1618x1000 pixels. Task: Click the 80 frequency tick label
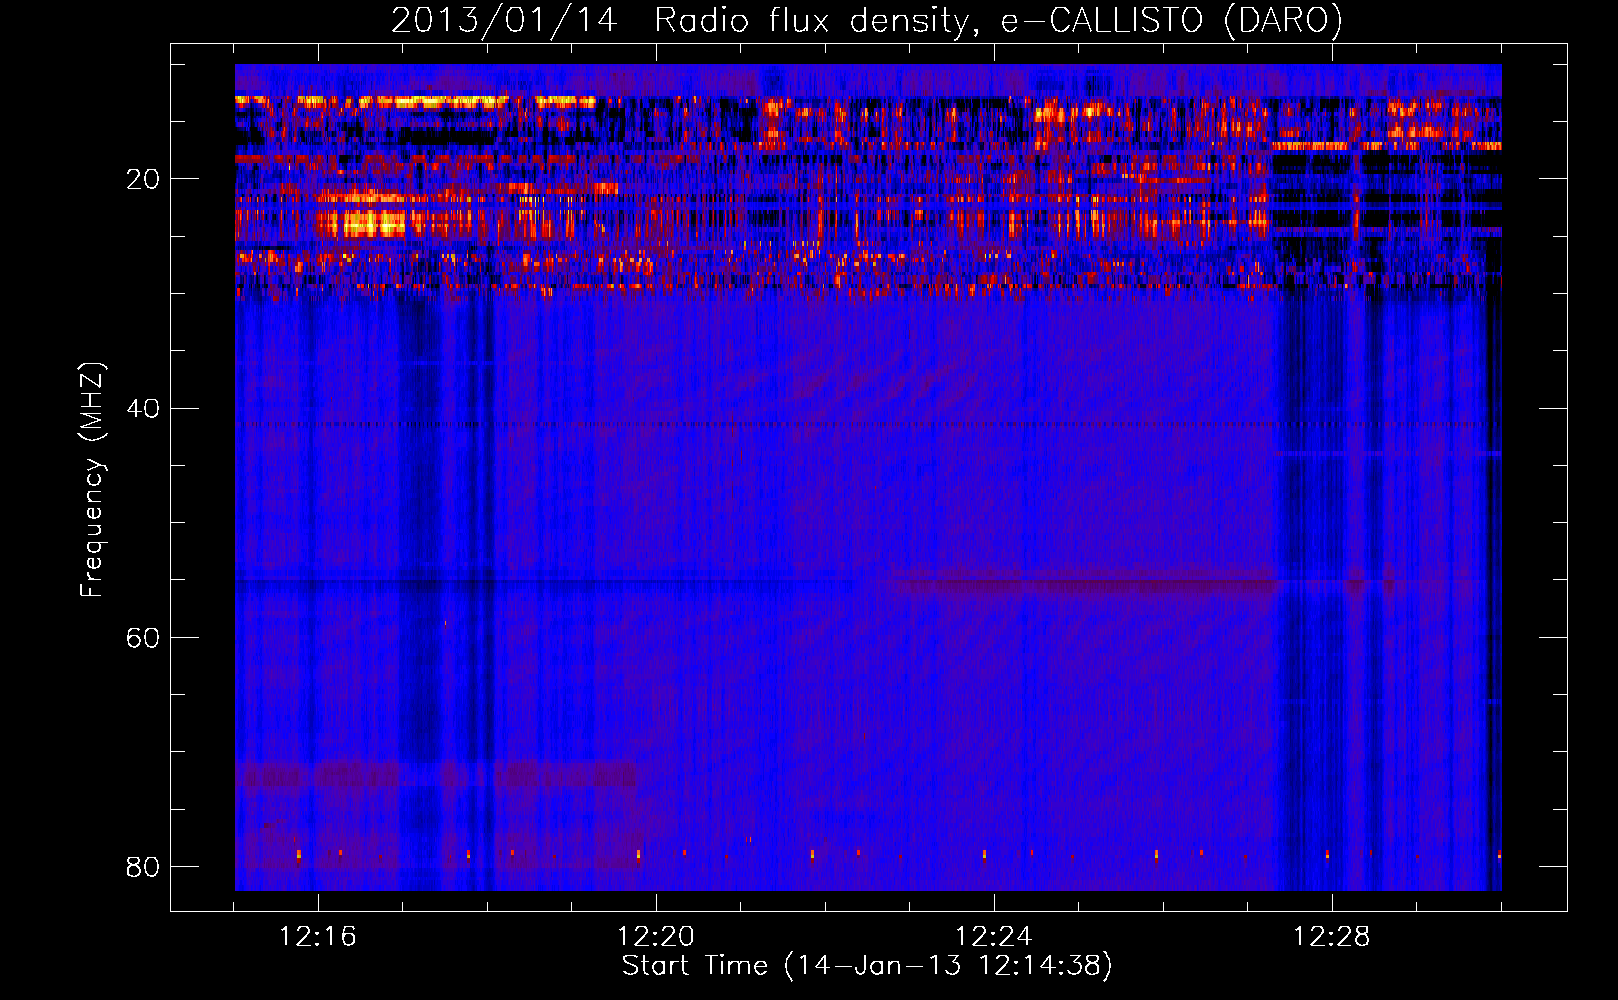point(143,867)
